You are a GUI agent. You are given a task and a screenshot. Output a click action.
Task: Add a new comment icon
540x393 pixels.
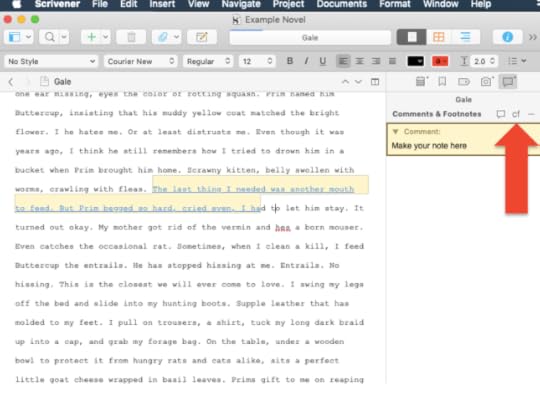(501, 114)
